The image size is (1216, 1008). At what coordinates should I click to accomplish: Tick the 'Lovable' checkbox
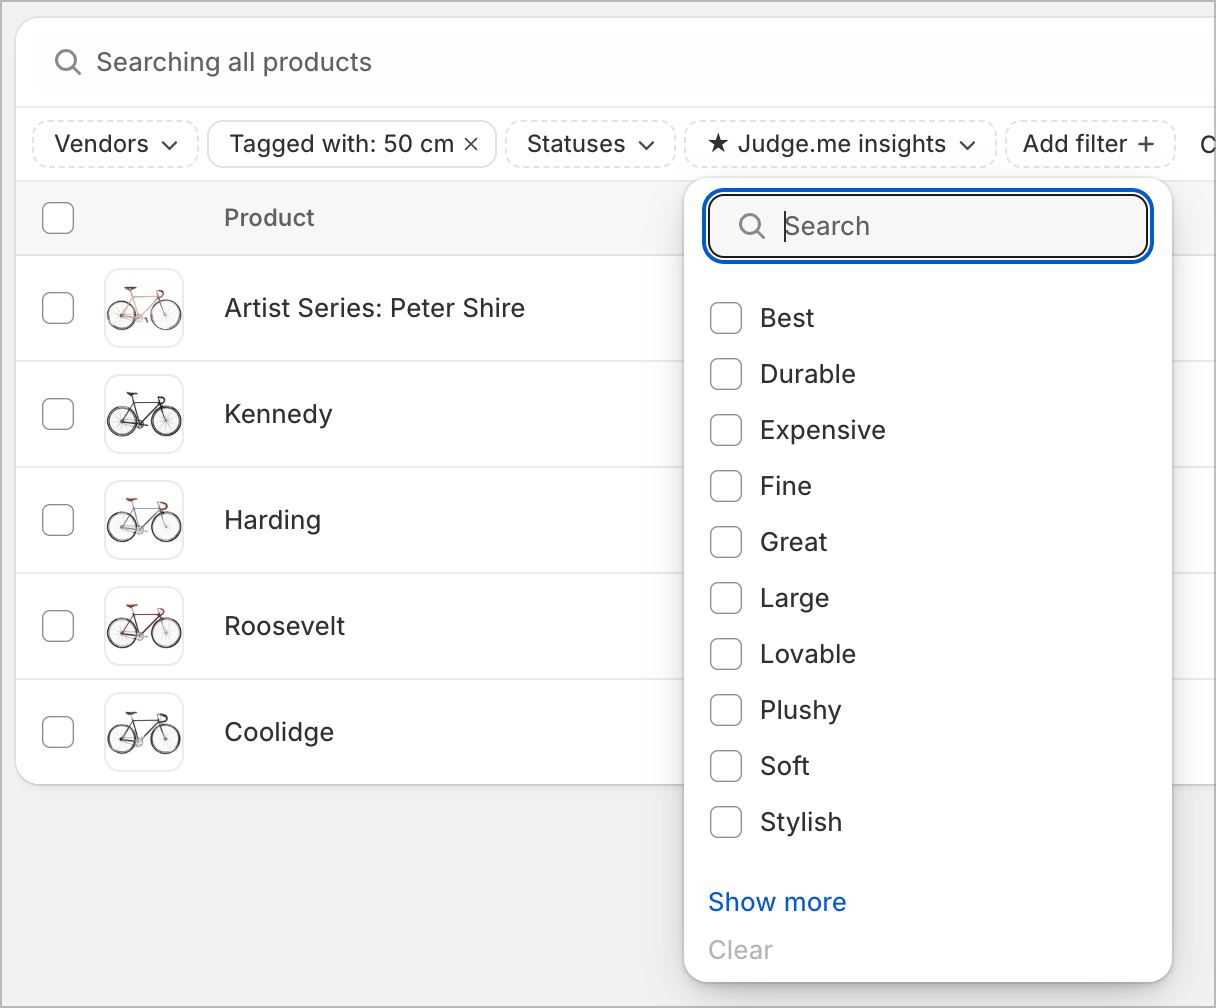coord(726,654)
